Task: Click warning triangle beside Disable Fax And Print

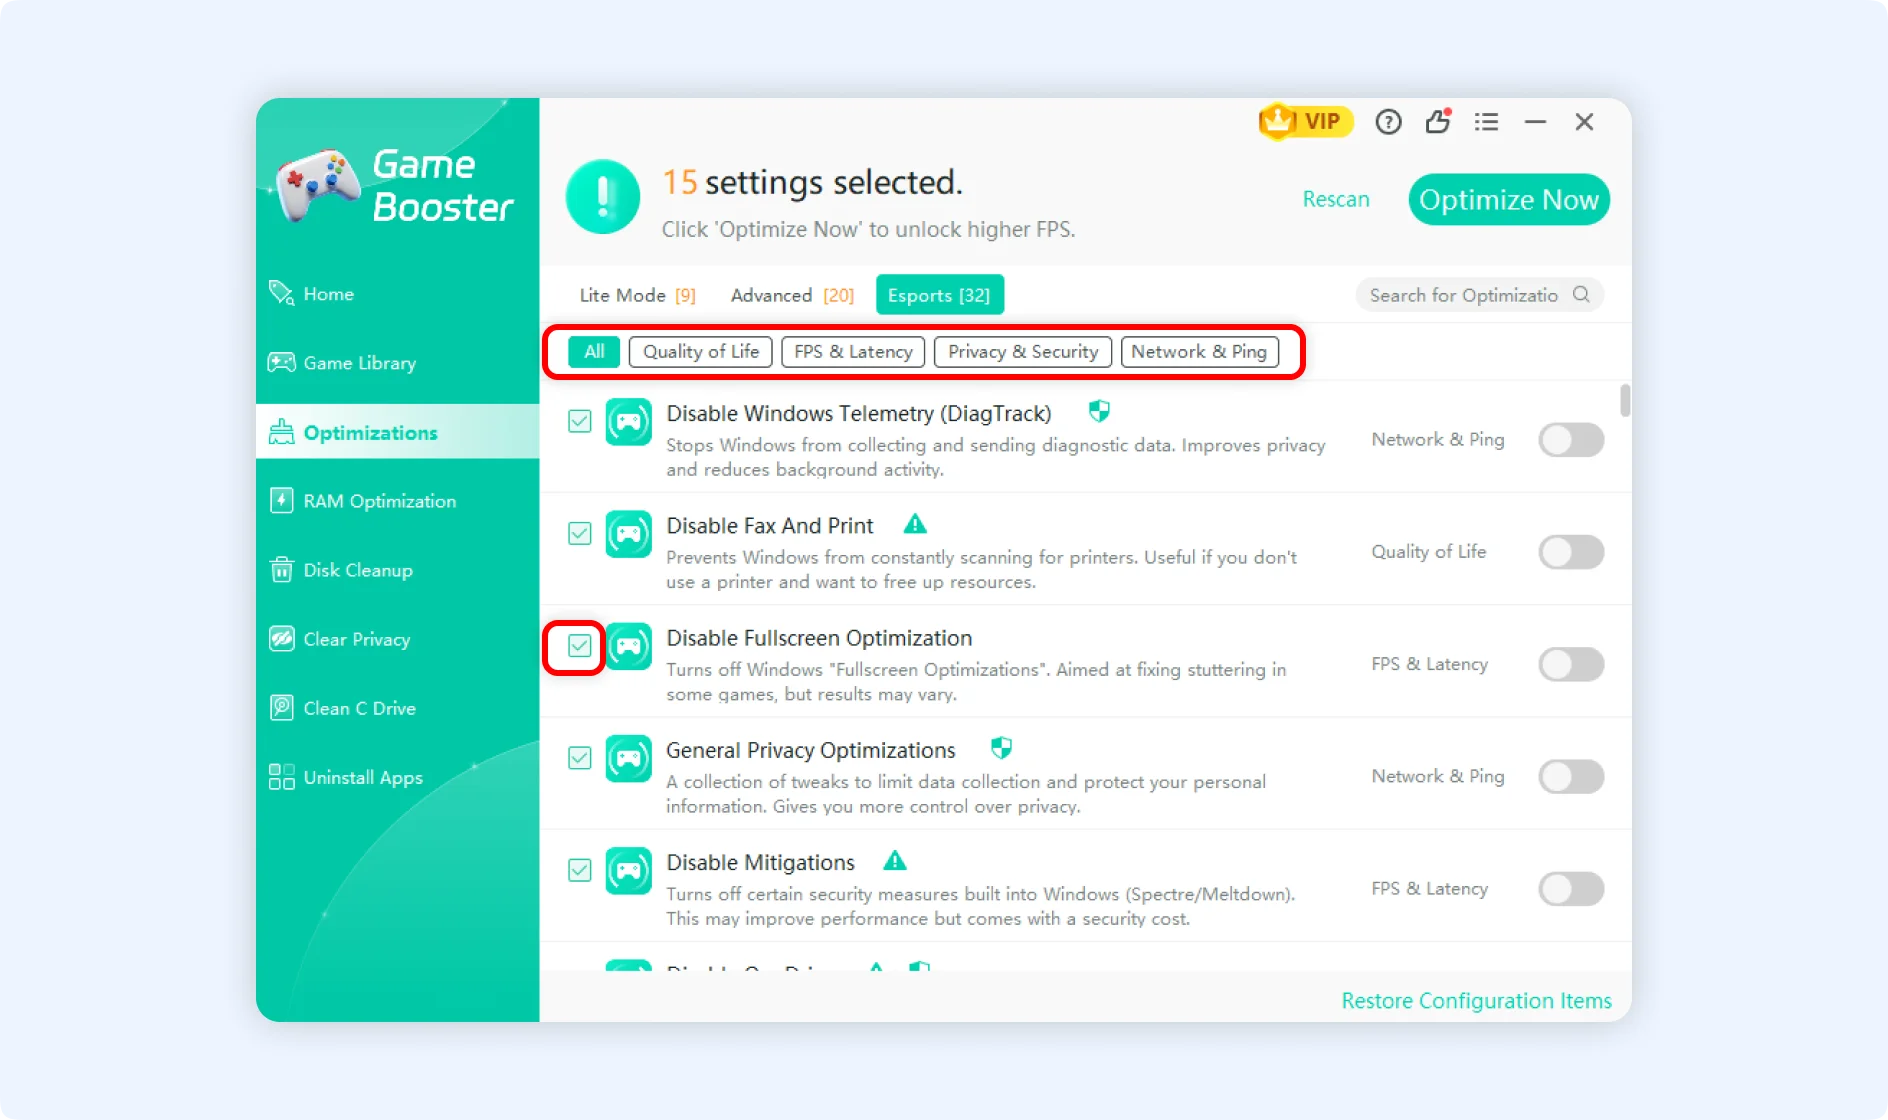Action: pyautogui.click(x=915, y=524)
